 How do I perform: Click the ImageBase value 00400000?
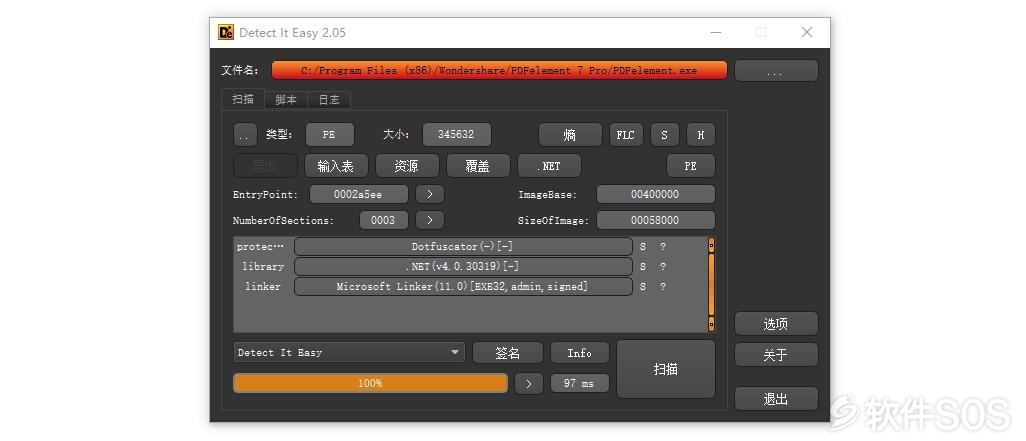[x=656, y=194]
